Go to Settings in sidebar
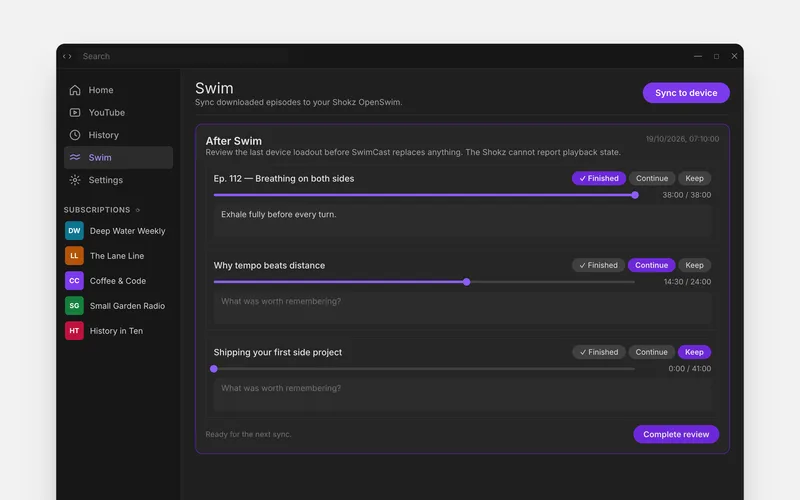Image resolution: width=800 pixels, height=500 pixels. [118, 180]
